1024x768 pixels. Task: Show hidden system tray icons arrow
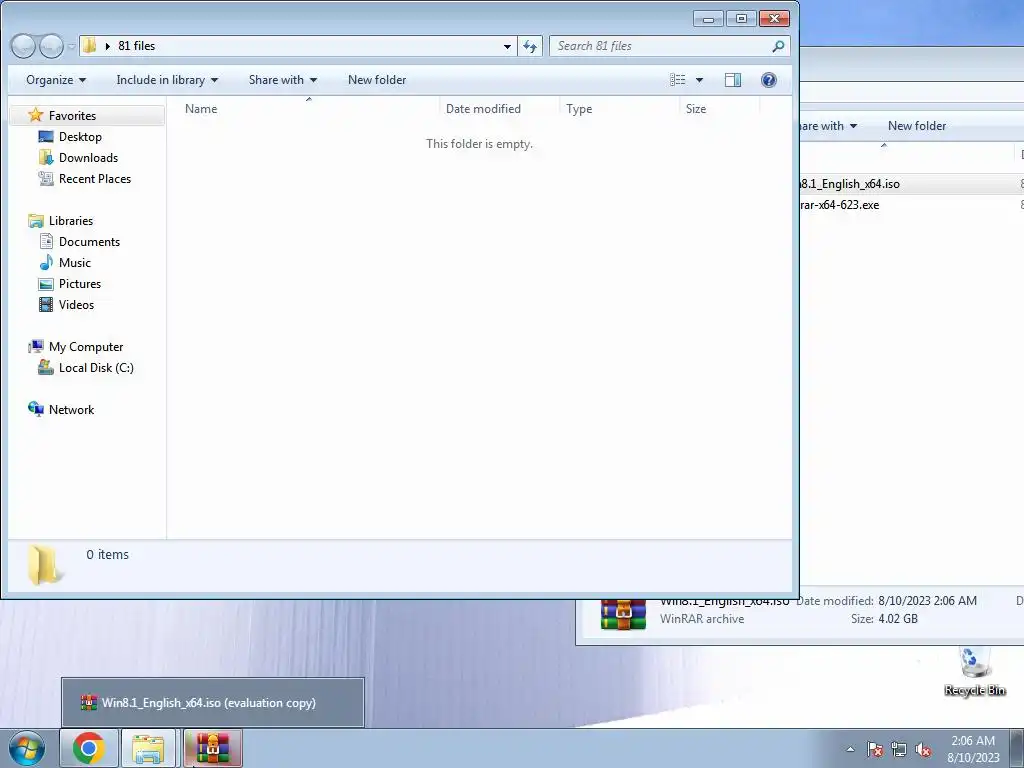tap(850, 749)
